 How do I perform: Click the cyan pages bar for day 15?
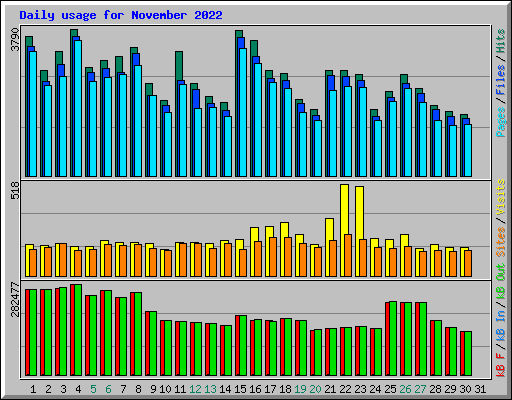click(x=243, y=112)
